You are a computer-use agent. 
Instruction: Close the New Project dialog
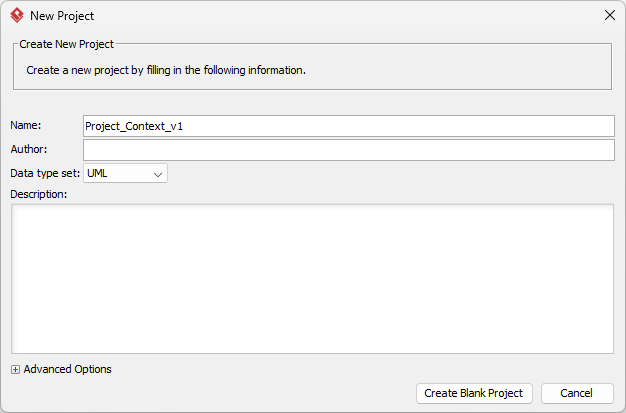tap(610, 16)
